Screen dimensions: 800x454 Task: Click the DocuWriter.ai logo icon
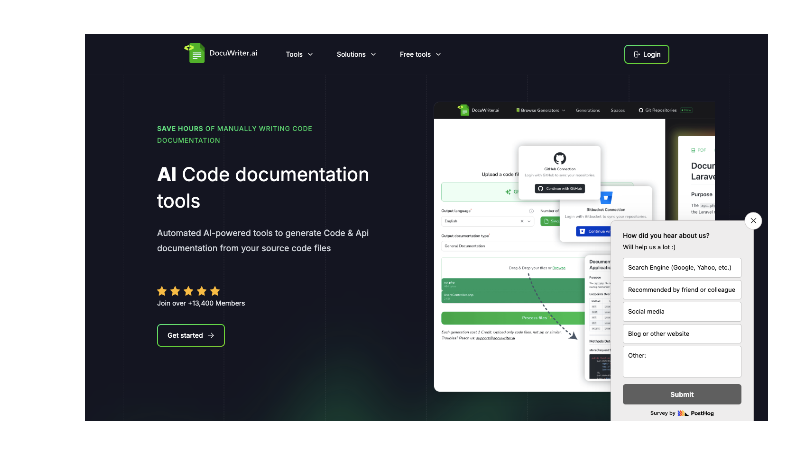[194, 53]
